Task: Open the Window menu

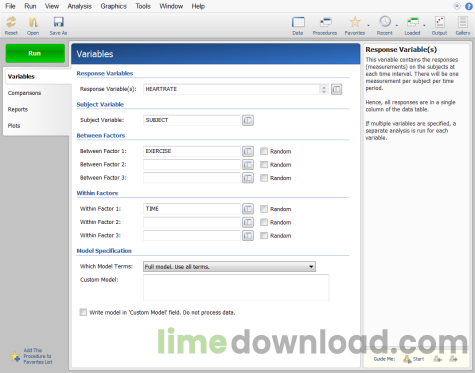Action: (x=171, y=6)
